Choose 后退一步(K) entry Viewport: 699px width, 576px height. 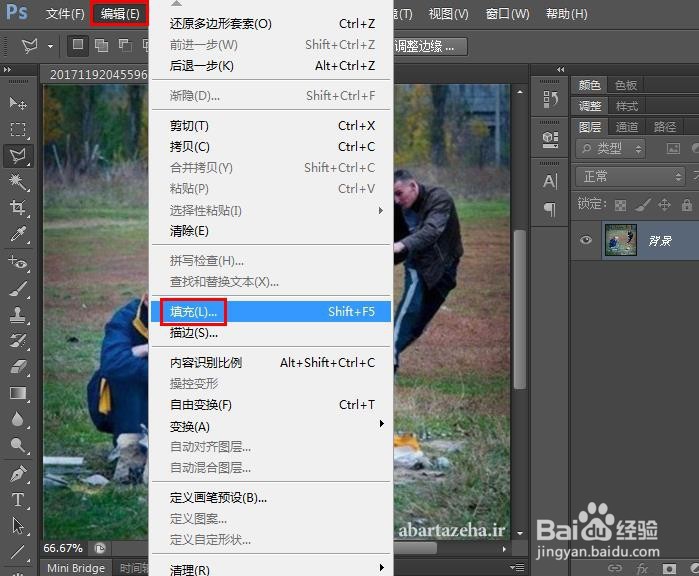(271, 66)
